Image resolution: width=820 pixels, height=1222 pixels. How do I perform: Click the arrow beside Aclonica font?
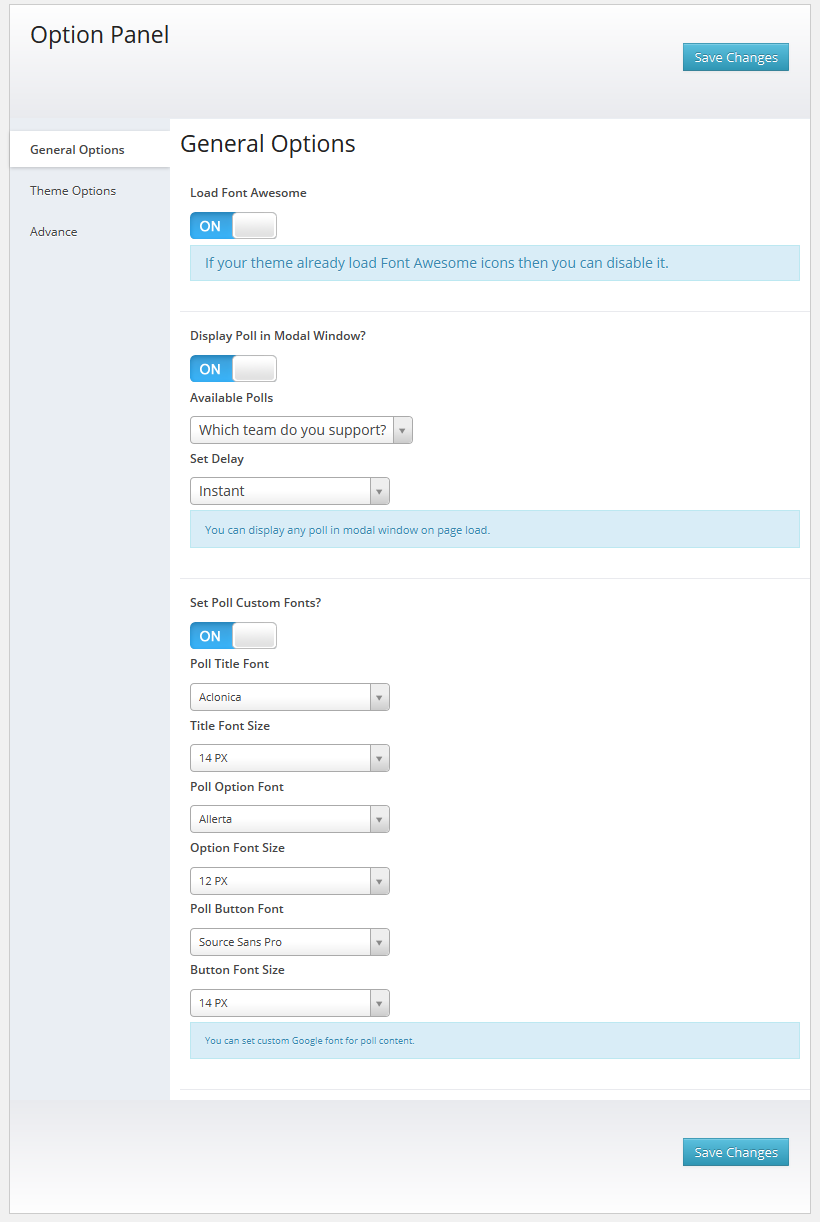(x=379, y=697)
